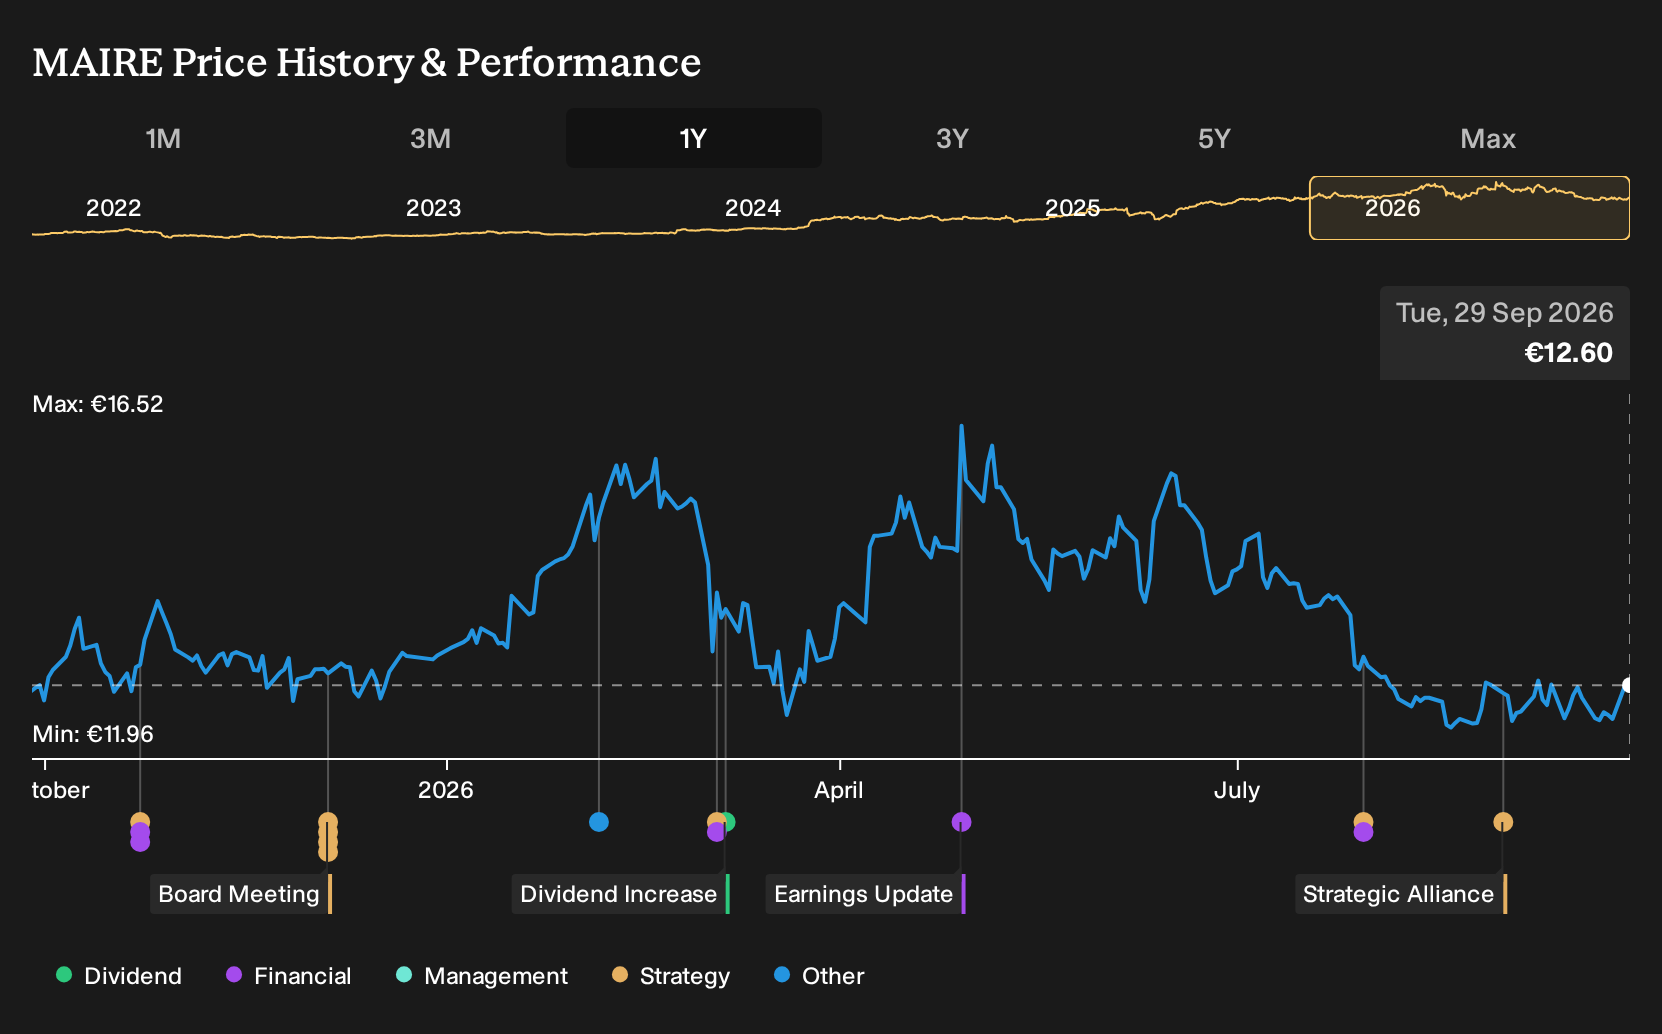Open the Earnings Update event label

click(x=864, y=894)
